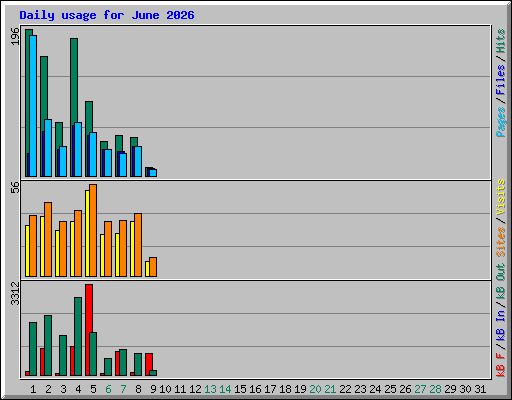Click the green kB Out bar for day 1
Screen dimensions: 512x400
33,349
